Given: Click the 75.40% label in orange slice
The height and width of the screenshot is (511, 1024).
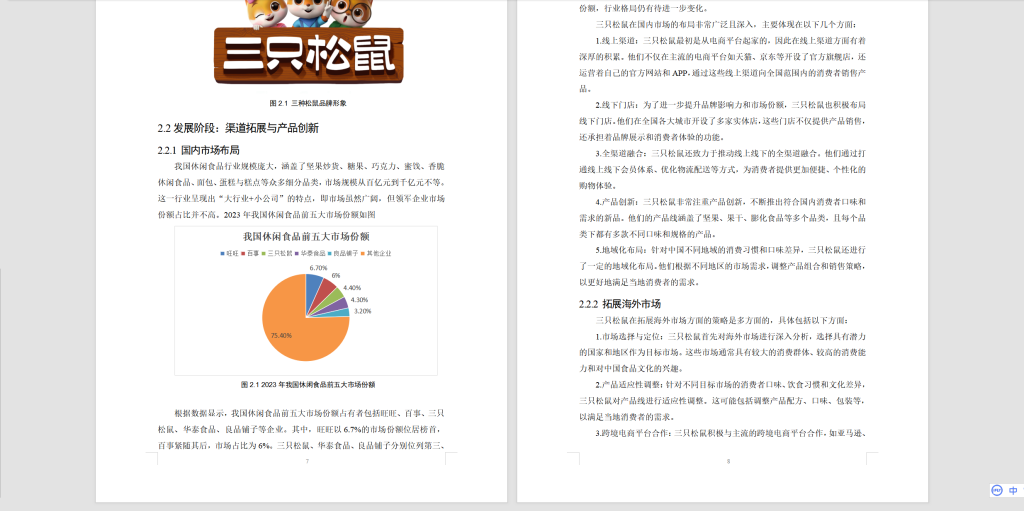Looking at the screenshot, I should pyautogui.click(x=281, y=335).
